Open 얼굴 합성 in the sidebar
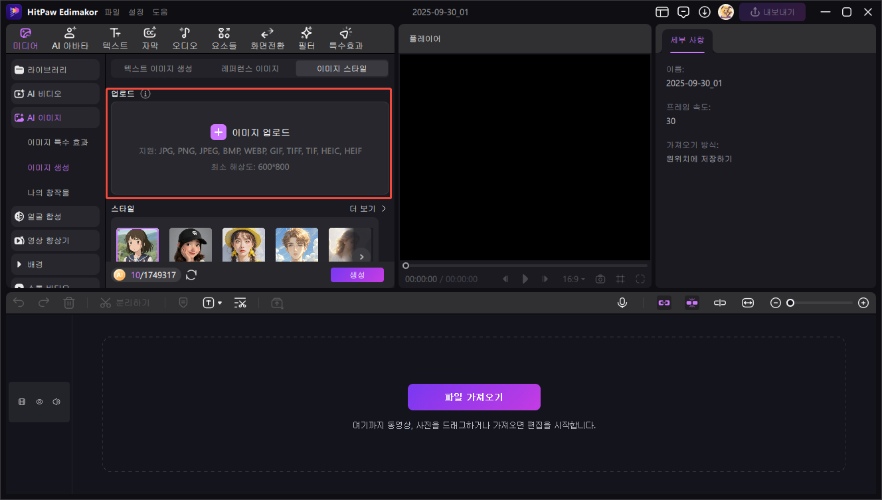The image size is (882, 500). click(55, 217)
